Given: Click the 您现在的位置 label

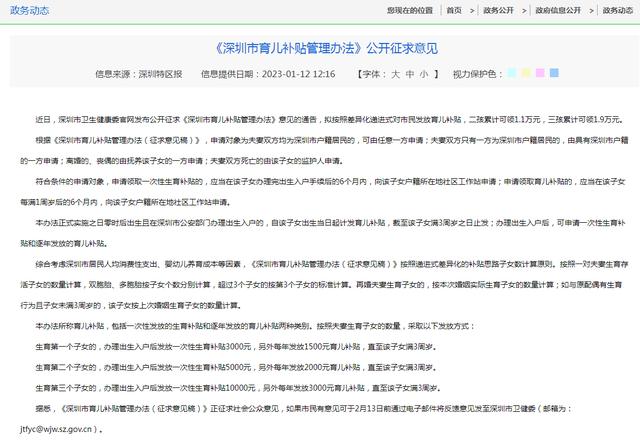Looking at the screenshot, I should pos(410,11).
